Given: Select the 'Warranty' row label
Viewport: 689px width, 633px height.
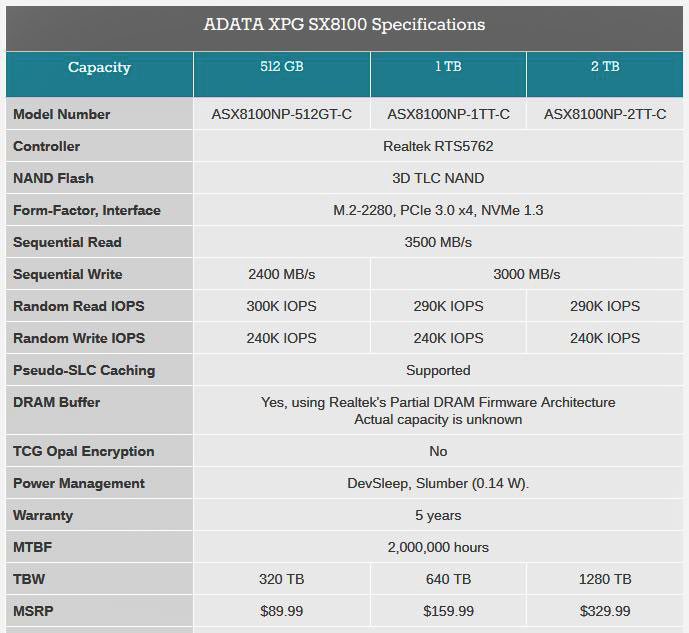Looking at the screenshot, I should click(x=43, y=516).
